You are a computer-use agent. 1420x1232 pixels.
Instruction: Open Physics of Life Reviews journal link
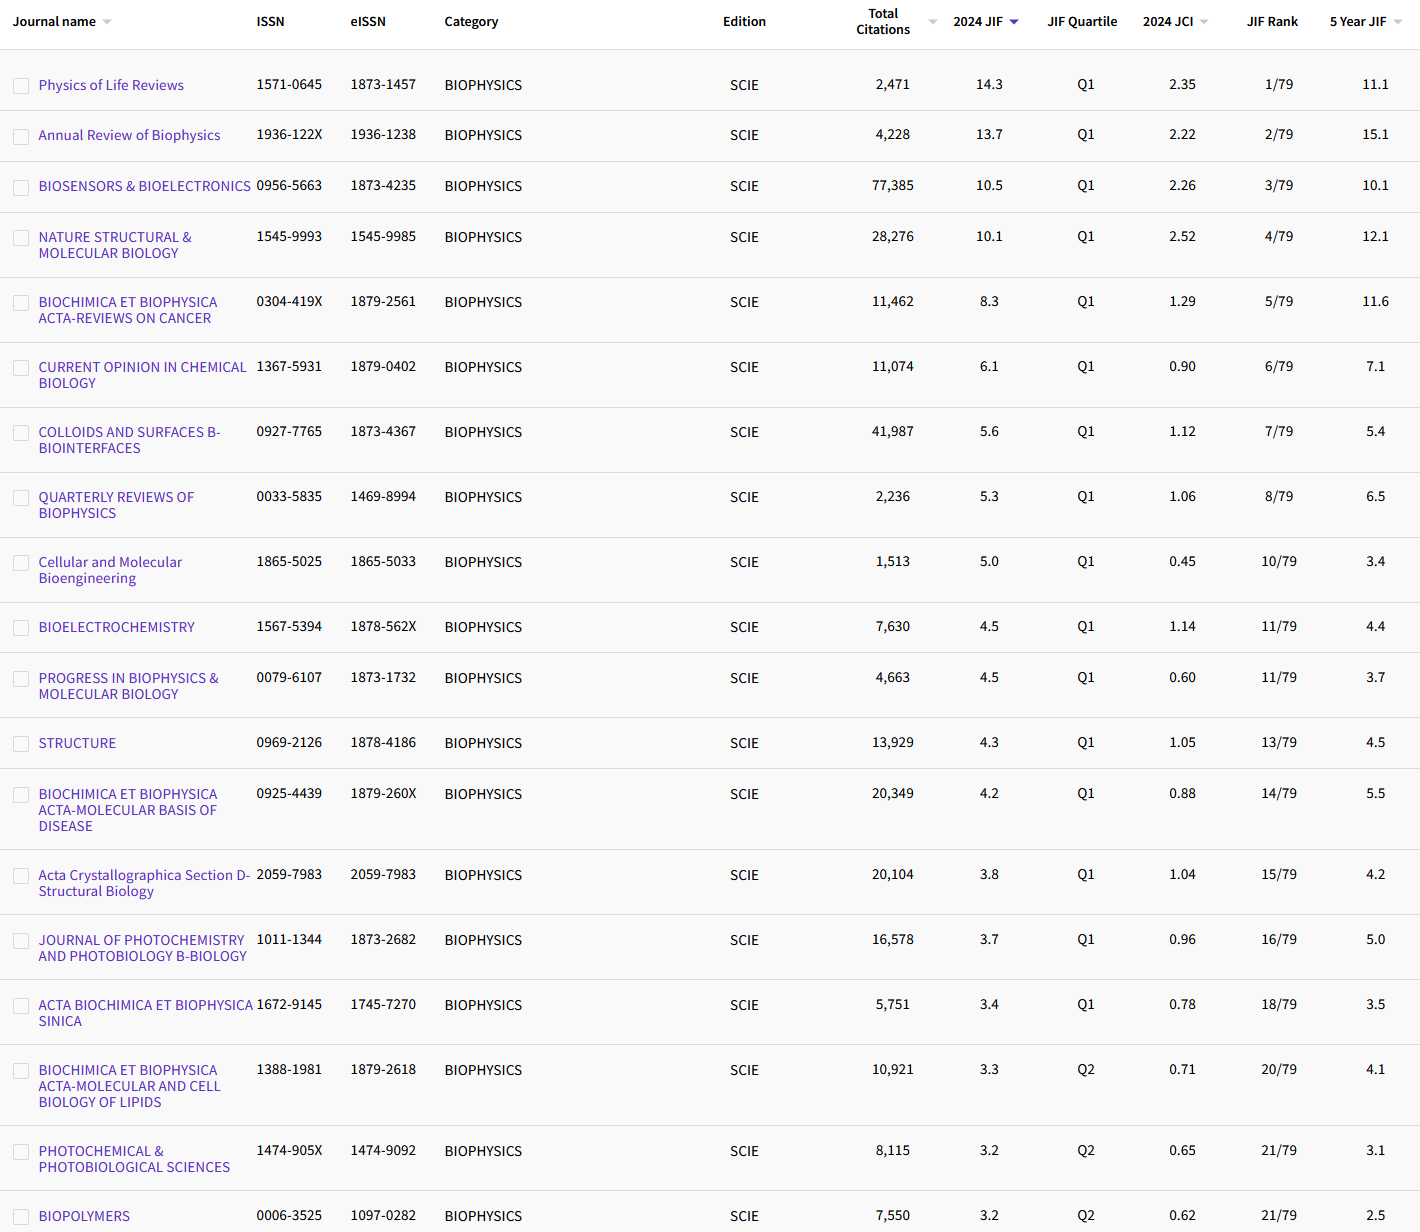[111, 85]
